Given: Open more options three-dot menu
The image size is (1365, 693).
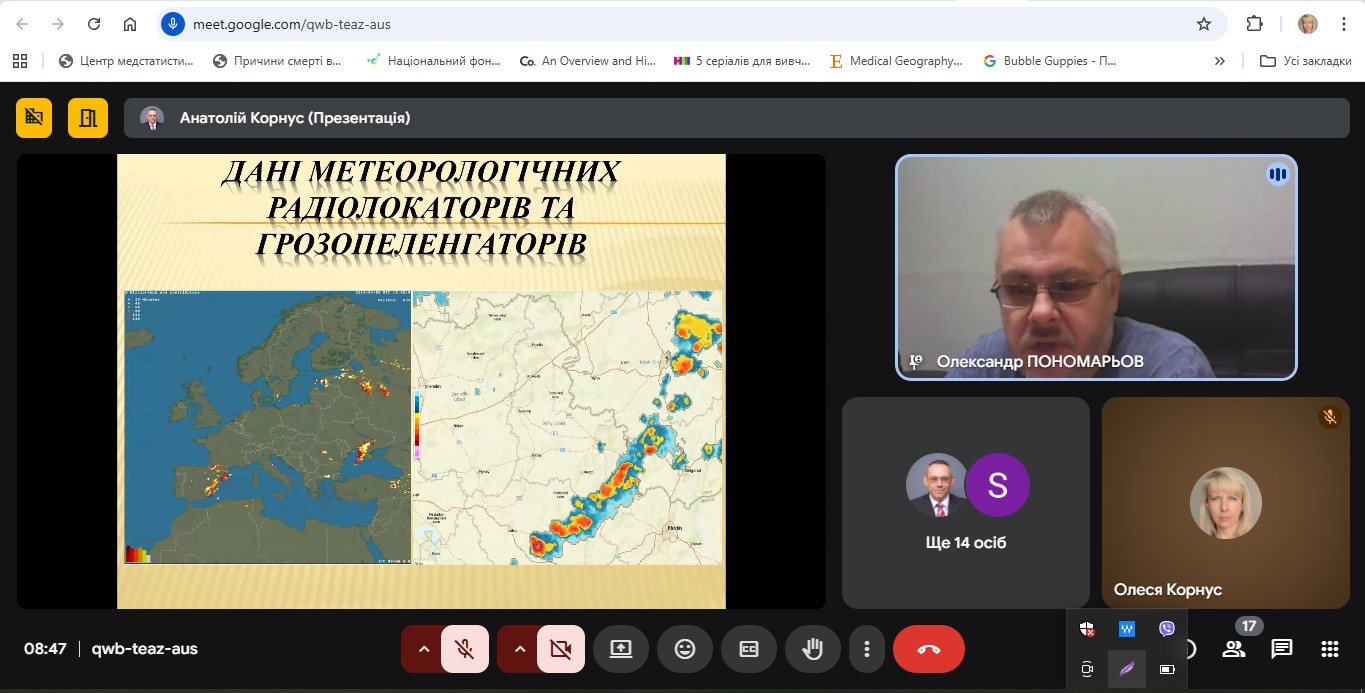Looking at the screenshot, I should [x=867, y=649].
